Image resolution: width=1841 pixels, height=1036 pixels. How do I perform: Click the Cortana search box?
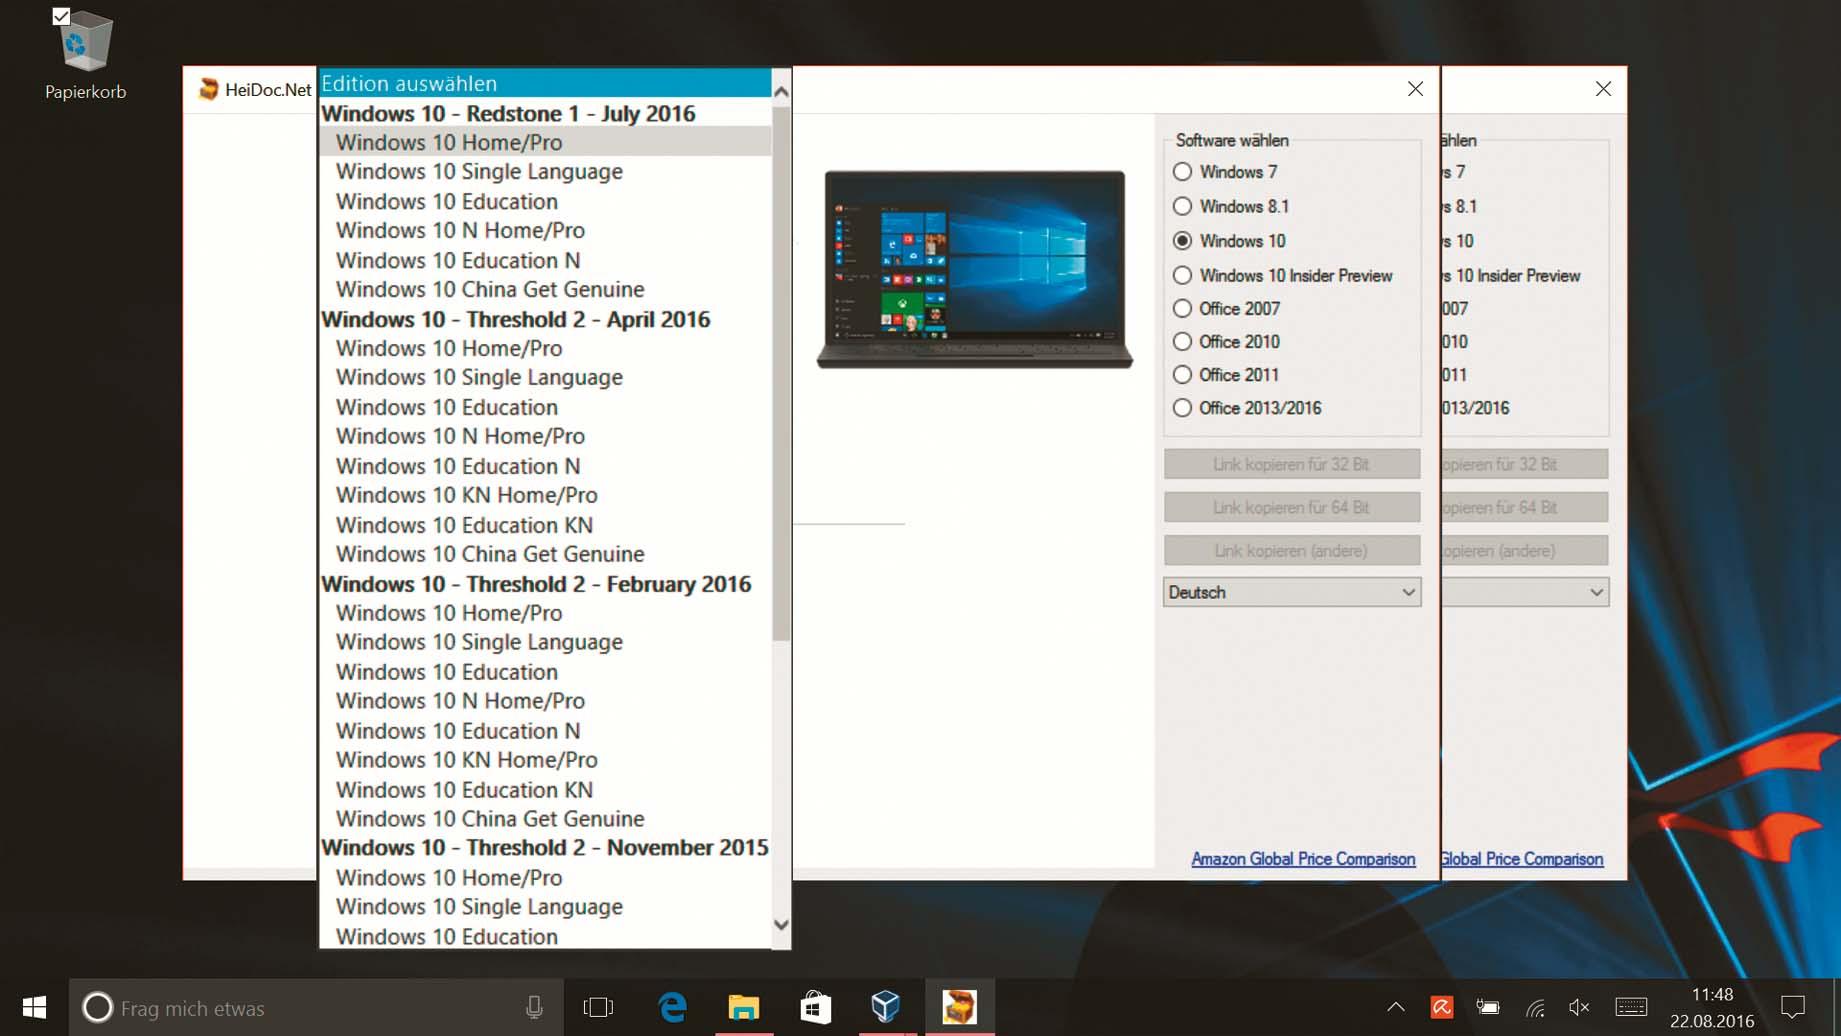tap(300, 1008)
